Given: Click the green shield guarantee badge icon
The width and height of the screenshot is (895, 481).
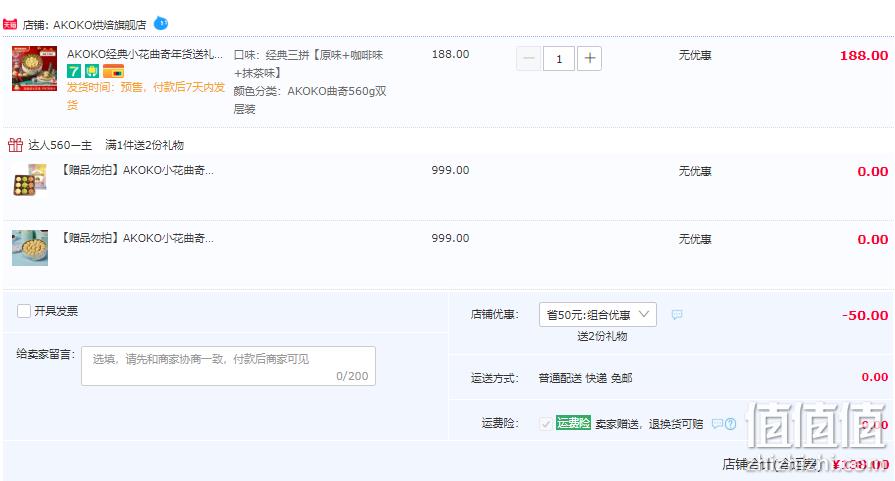Looking at the screenshot, I should coord(92,71).
